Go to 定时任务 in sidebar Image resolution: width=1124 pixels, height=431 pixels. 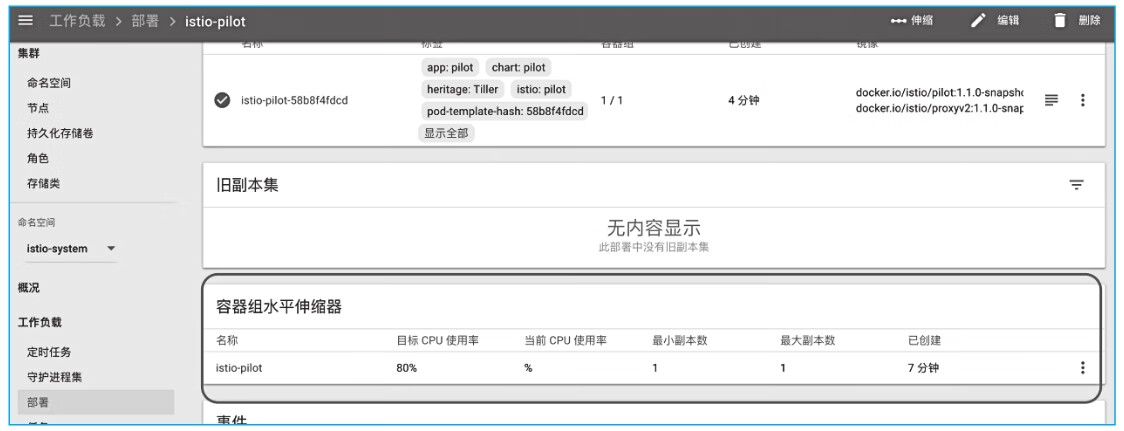coord(49,352)
